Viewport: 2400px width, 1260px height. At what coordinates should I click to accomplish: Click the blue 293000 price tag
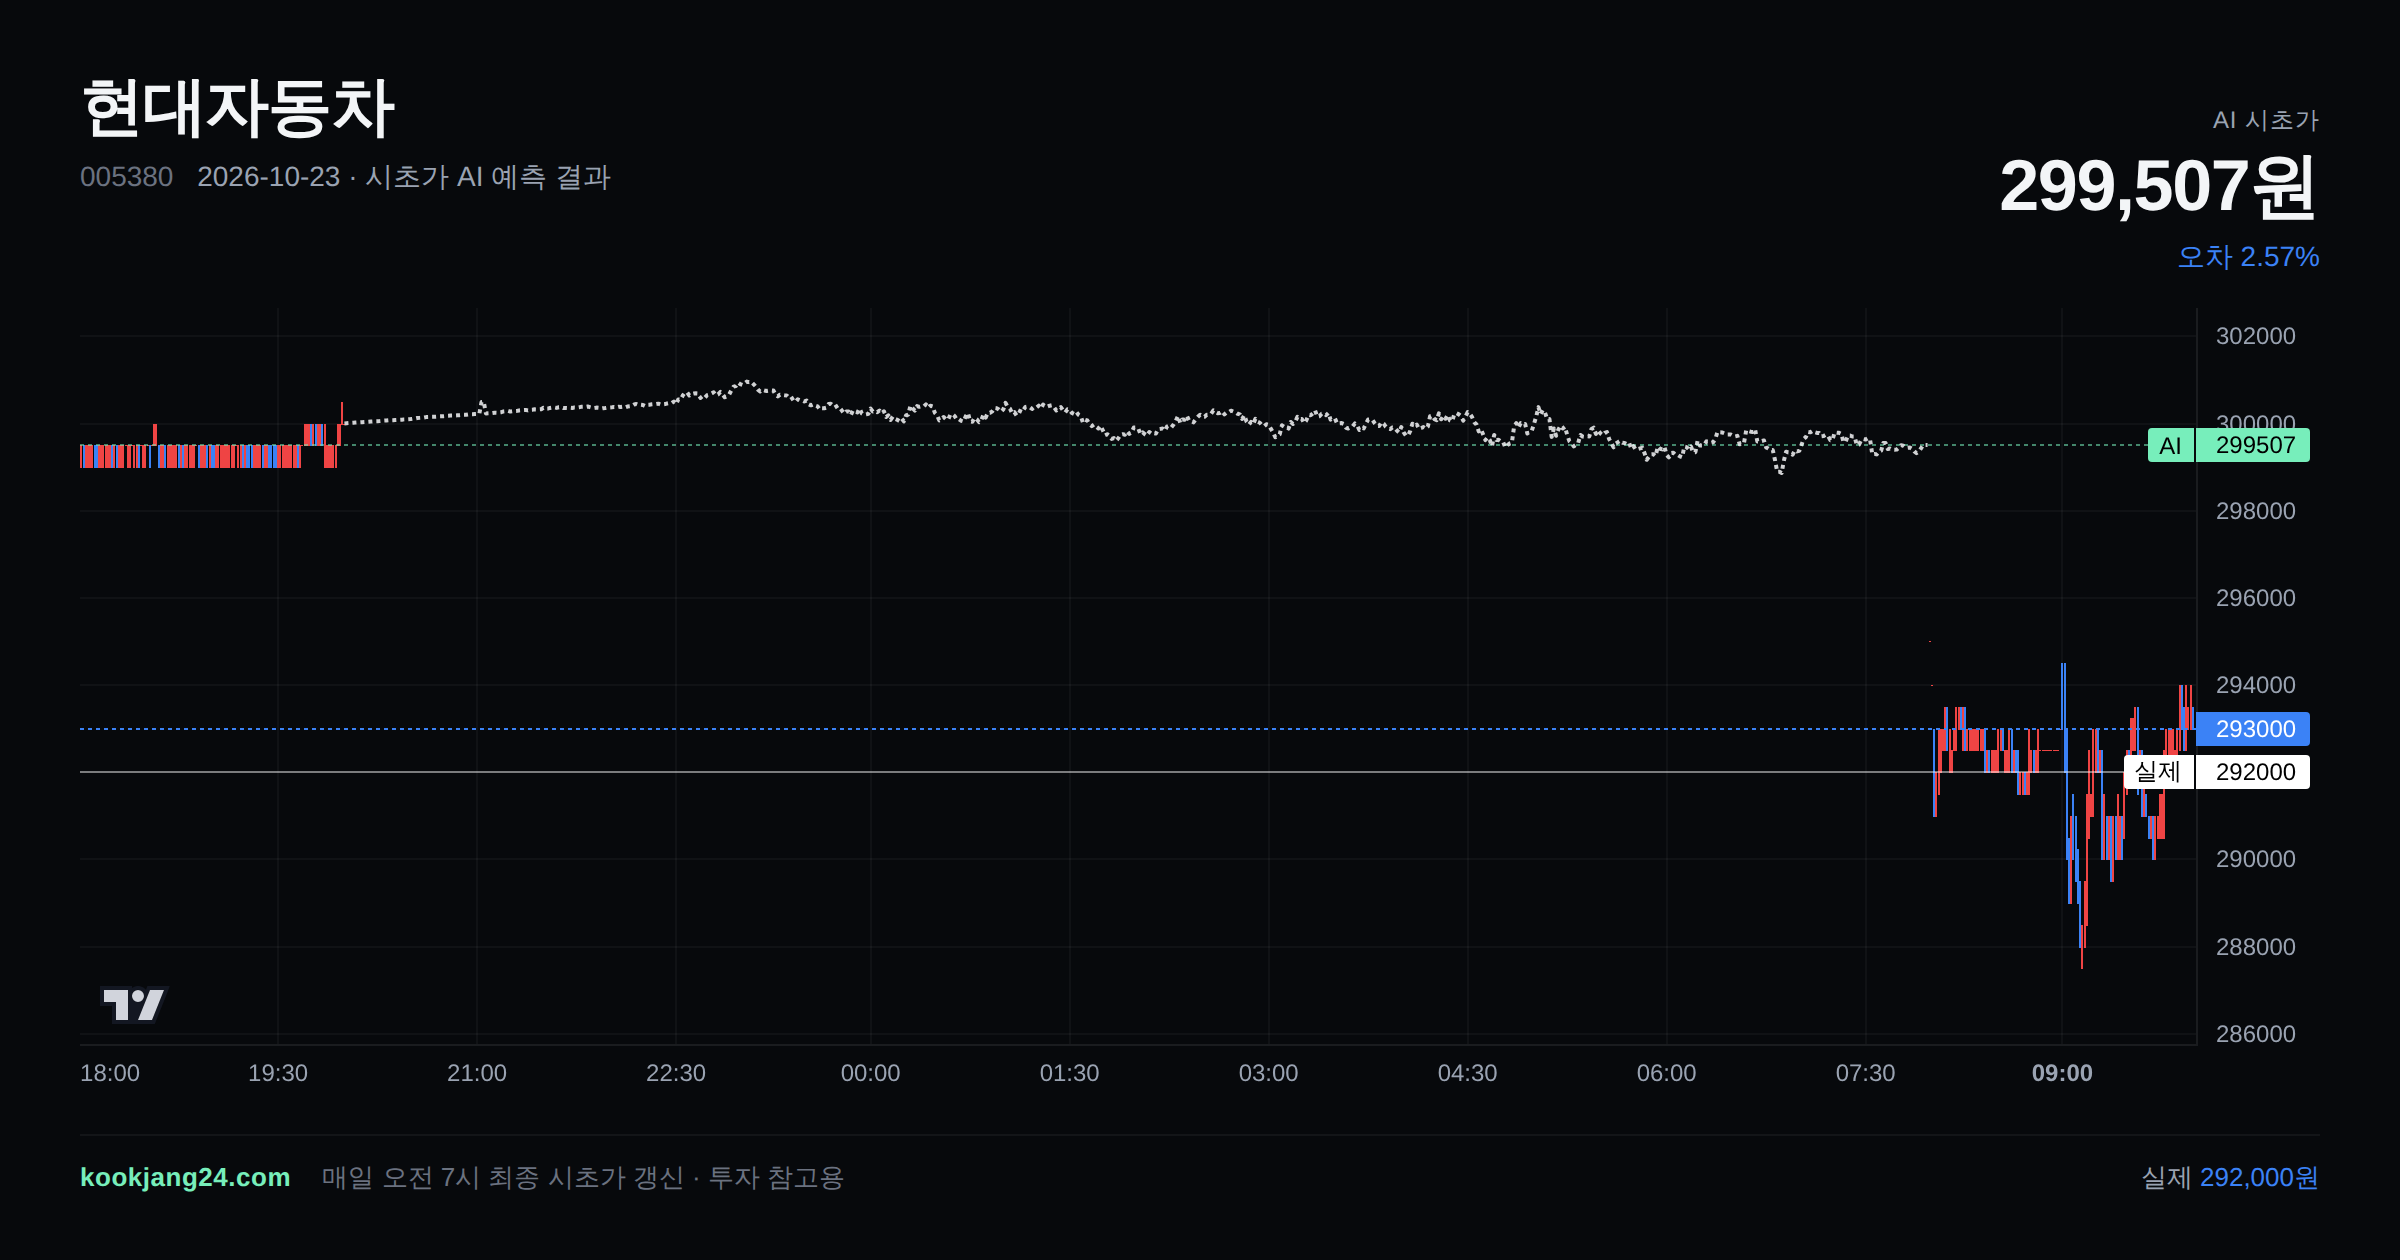[2253, 729]
